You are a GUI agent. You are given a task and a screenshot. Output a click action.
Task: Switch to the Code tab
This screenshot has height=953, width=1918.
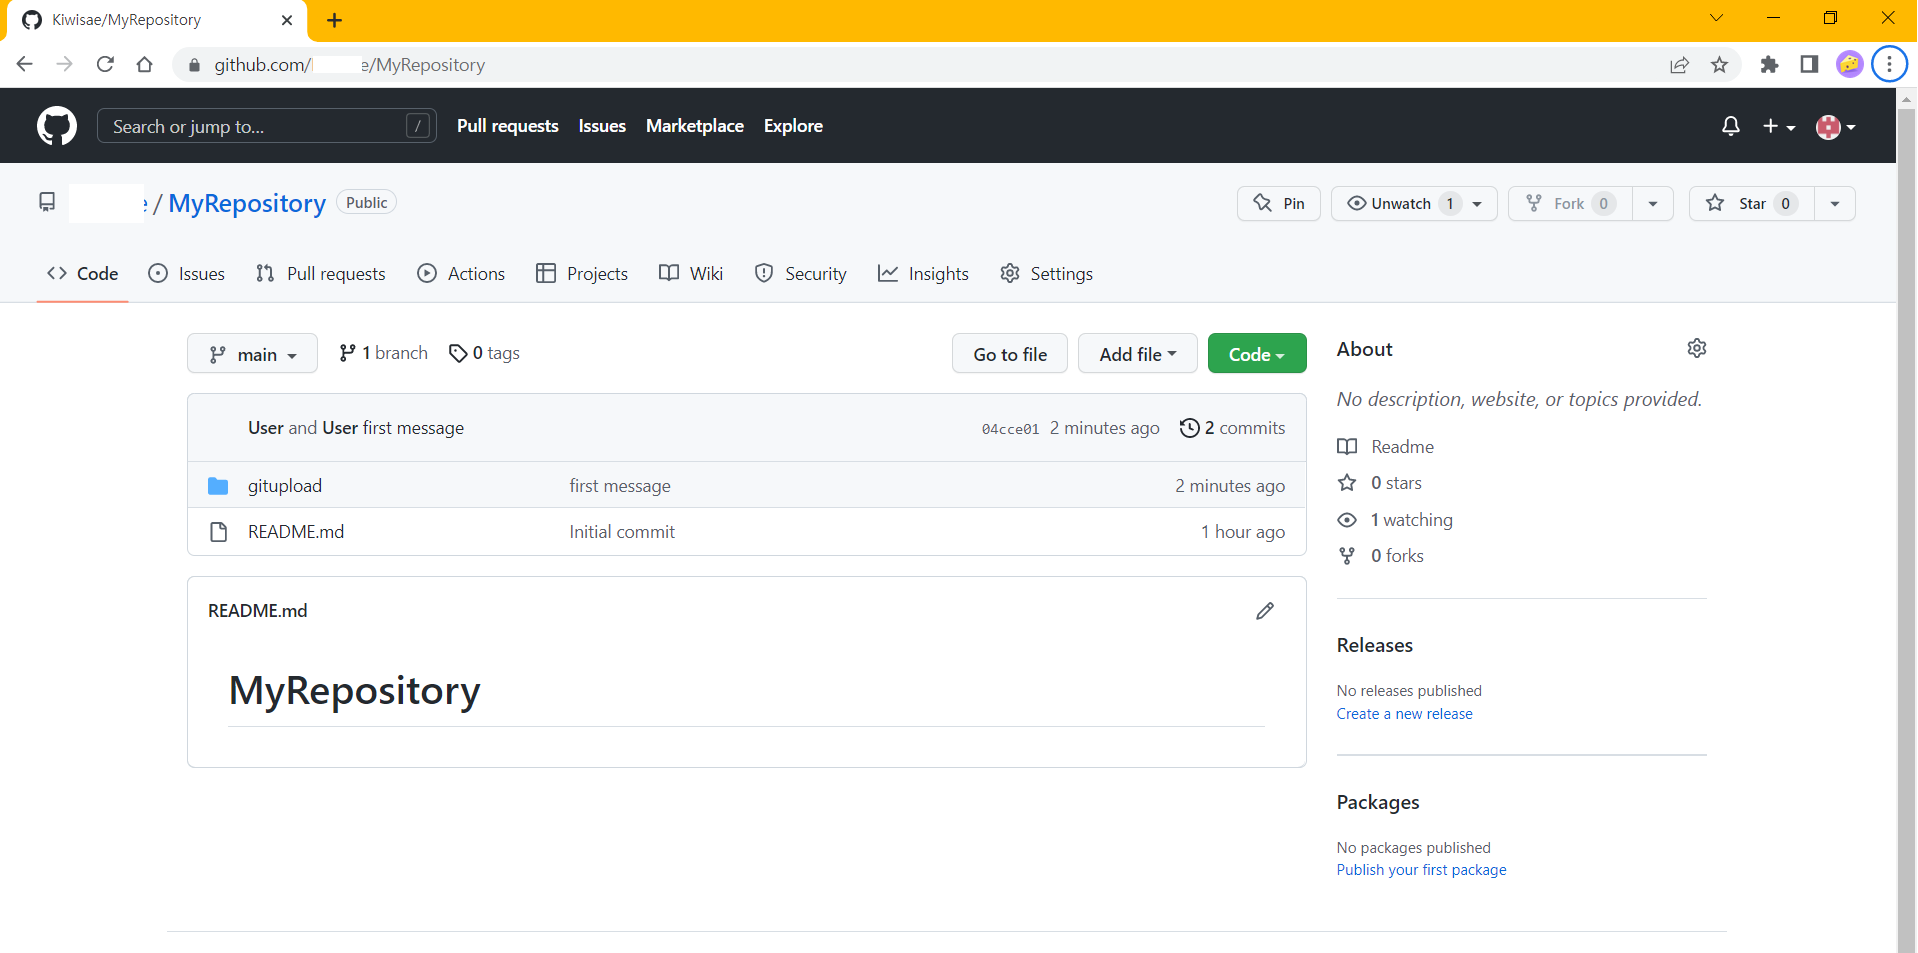coord(83,273)
